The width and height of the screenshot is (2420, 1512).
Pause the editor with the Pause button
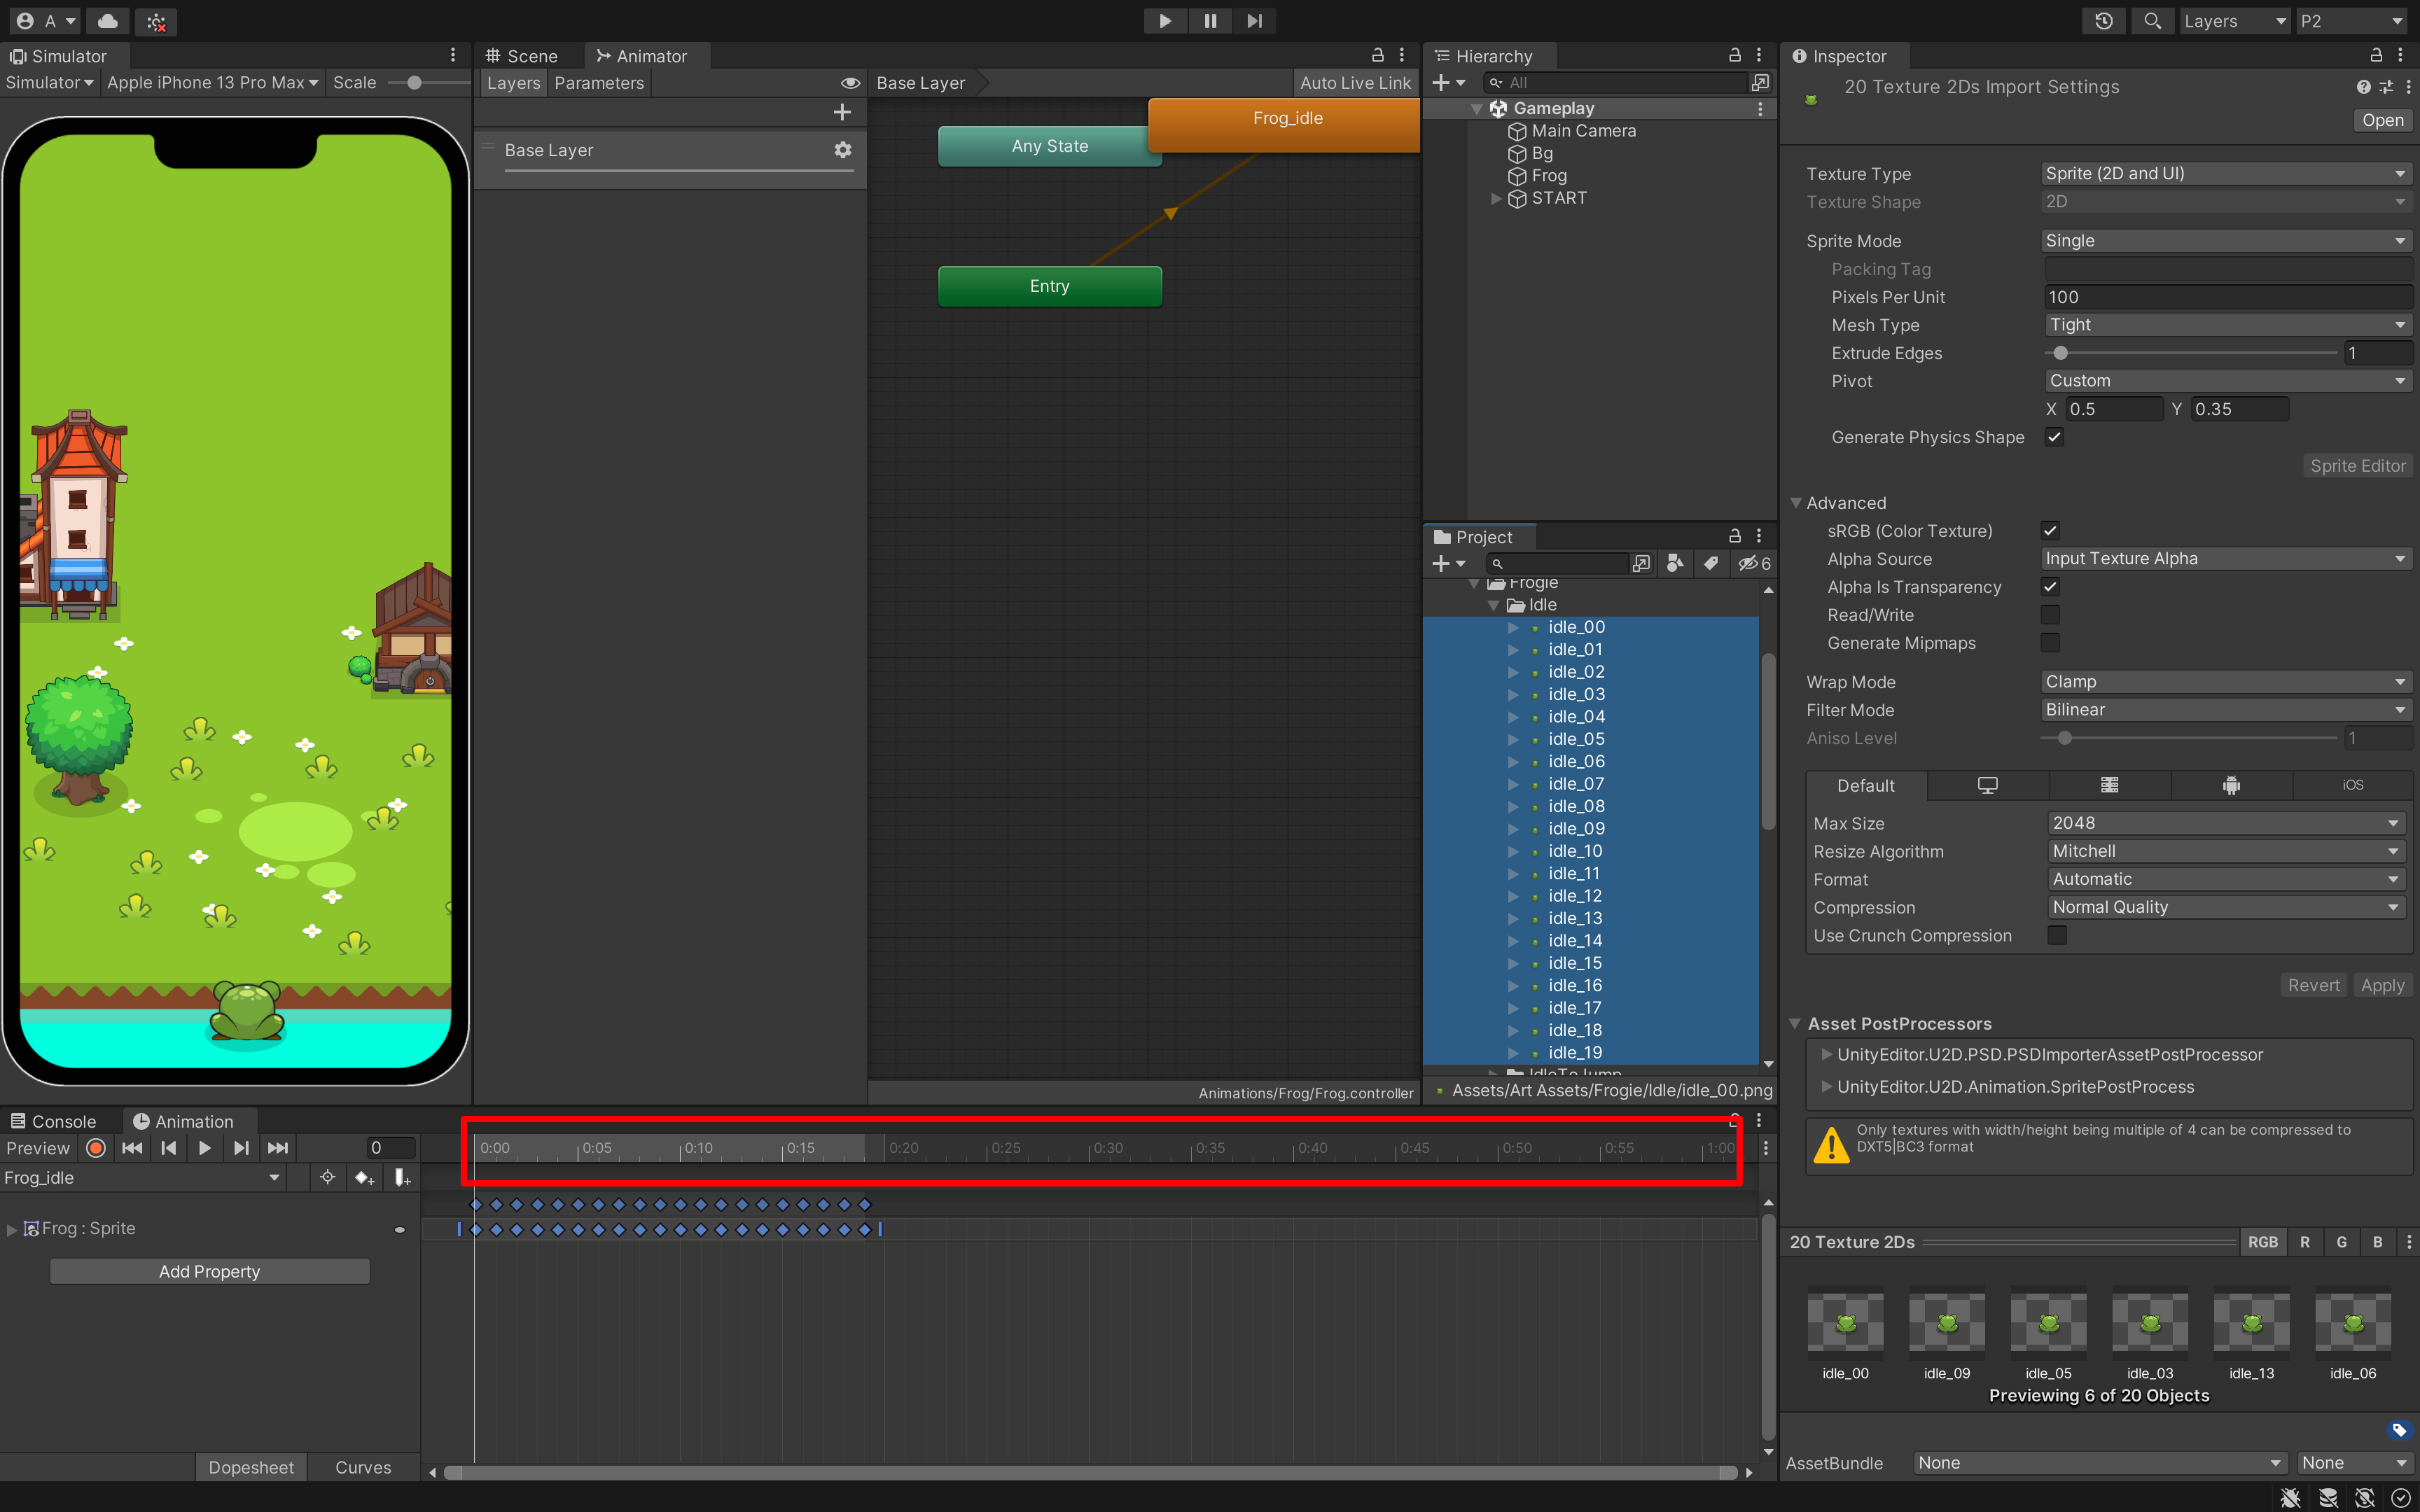coord(1210,21)
